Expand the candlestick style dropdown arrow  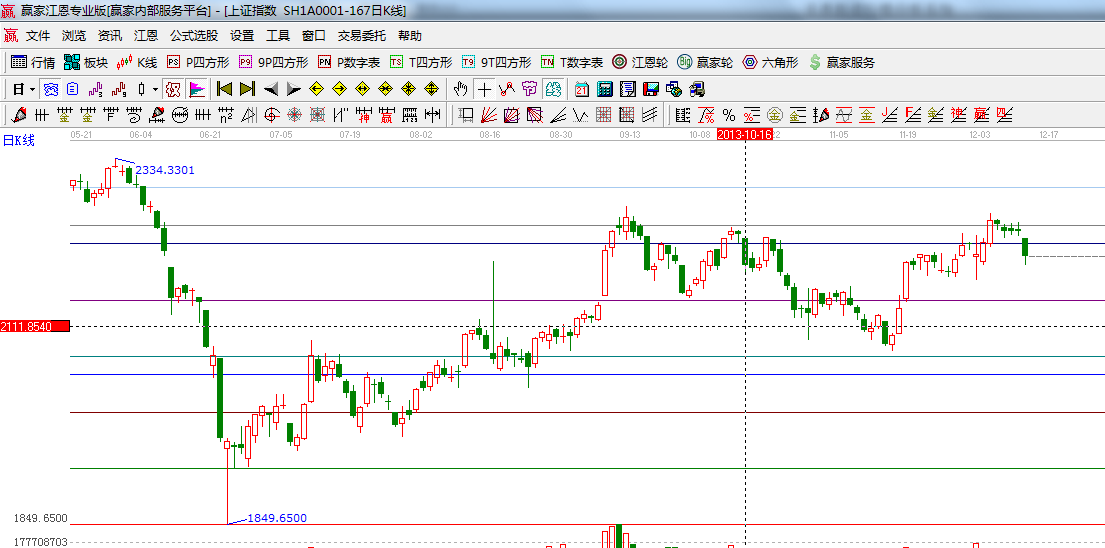pos(155,89)
